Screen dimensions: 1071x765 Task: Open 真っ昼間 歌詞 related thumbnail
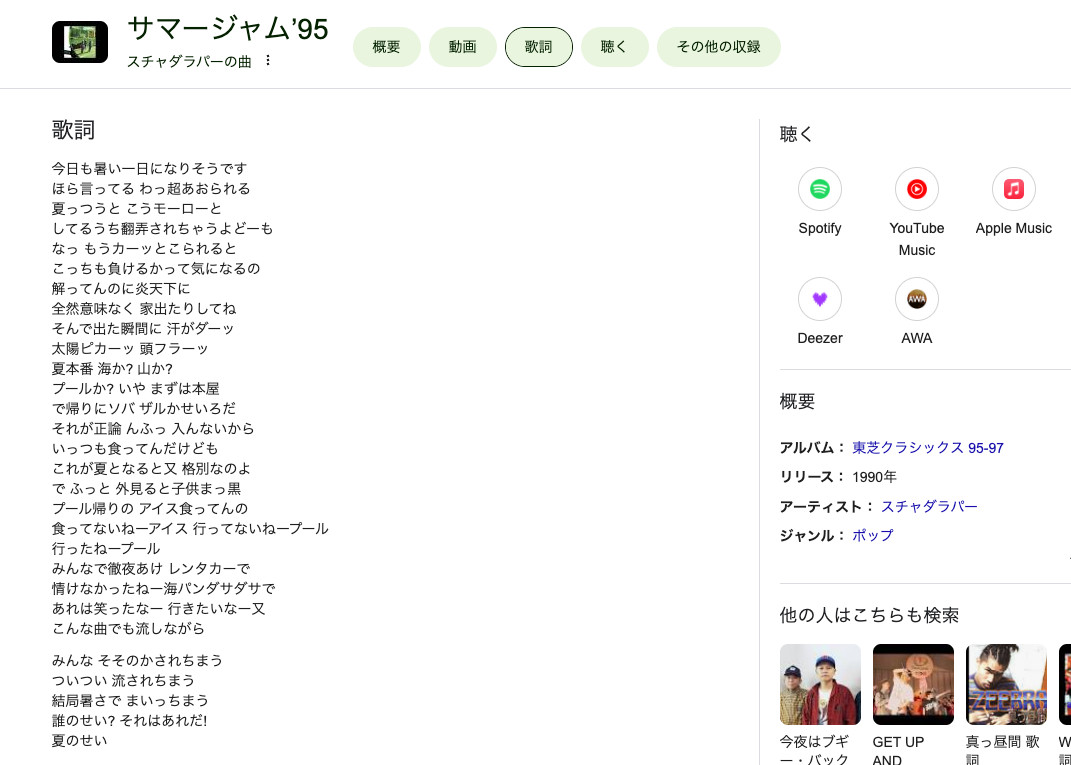[x=1006, y=684]
